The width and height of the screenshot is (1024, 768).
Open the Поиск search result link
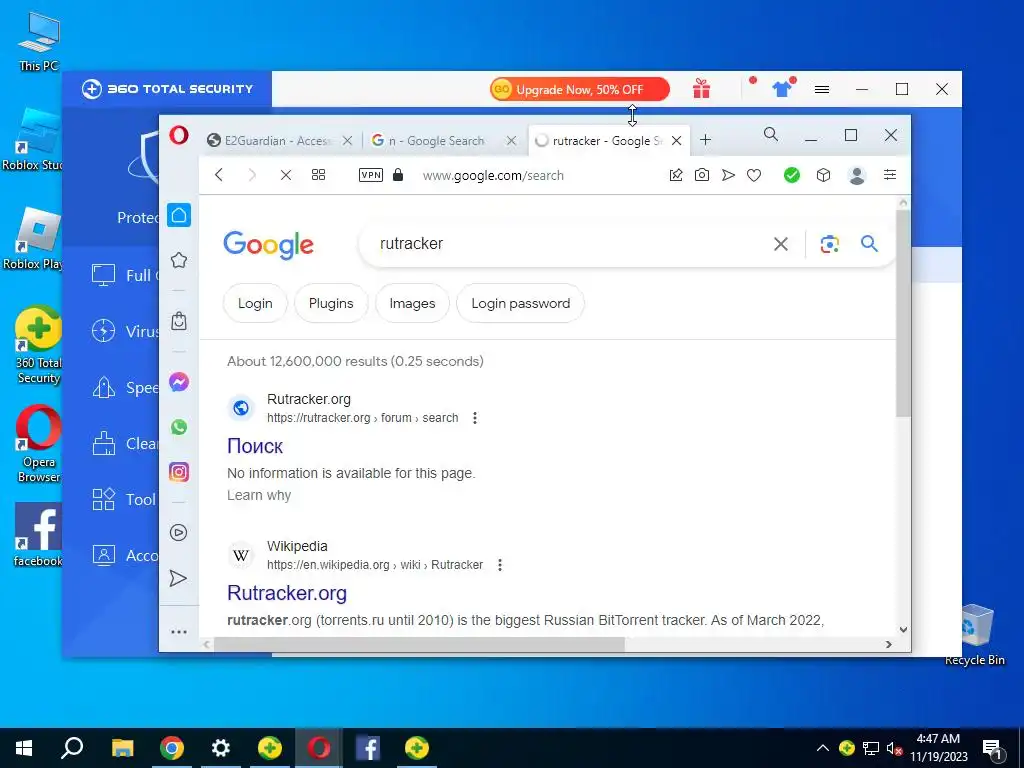pos(255,446)
